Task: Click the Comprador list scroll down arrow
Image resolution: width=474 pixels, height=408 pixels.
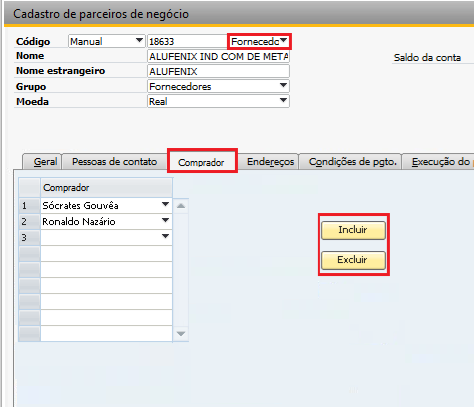Action: pos(181,334)
